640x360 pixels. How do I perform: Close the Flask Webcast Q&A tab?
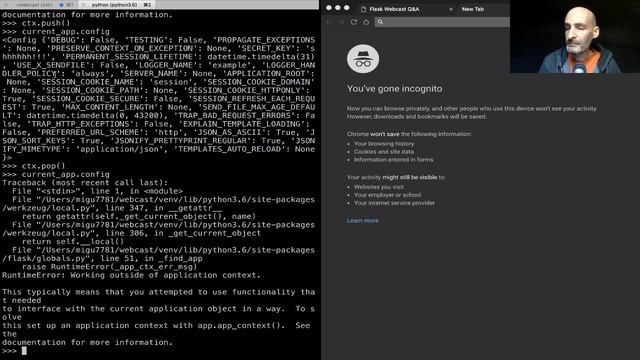coord(451,9)
